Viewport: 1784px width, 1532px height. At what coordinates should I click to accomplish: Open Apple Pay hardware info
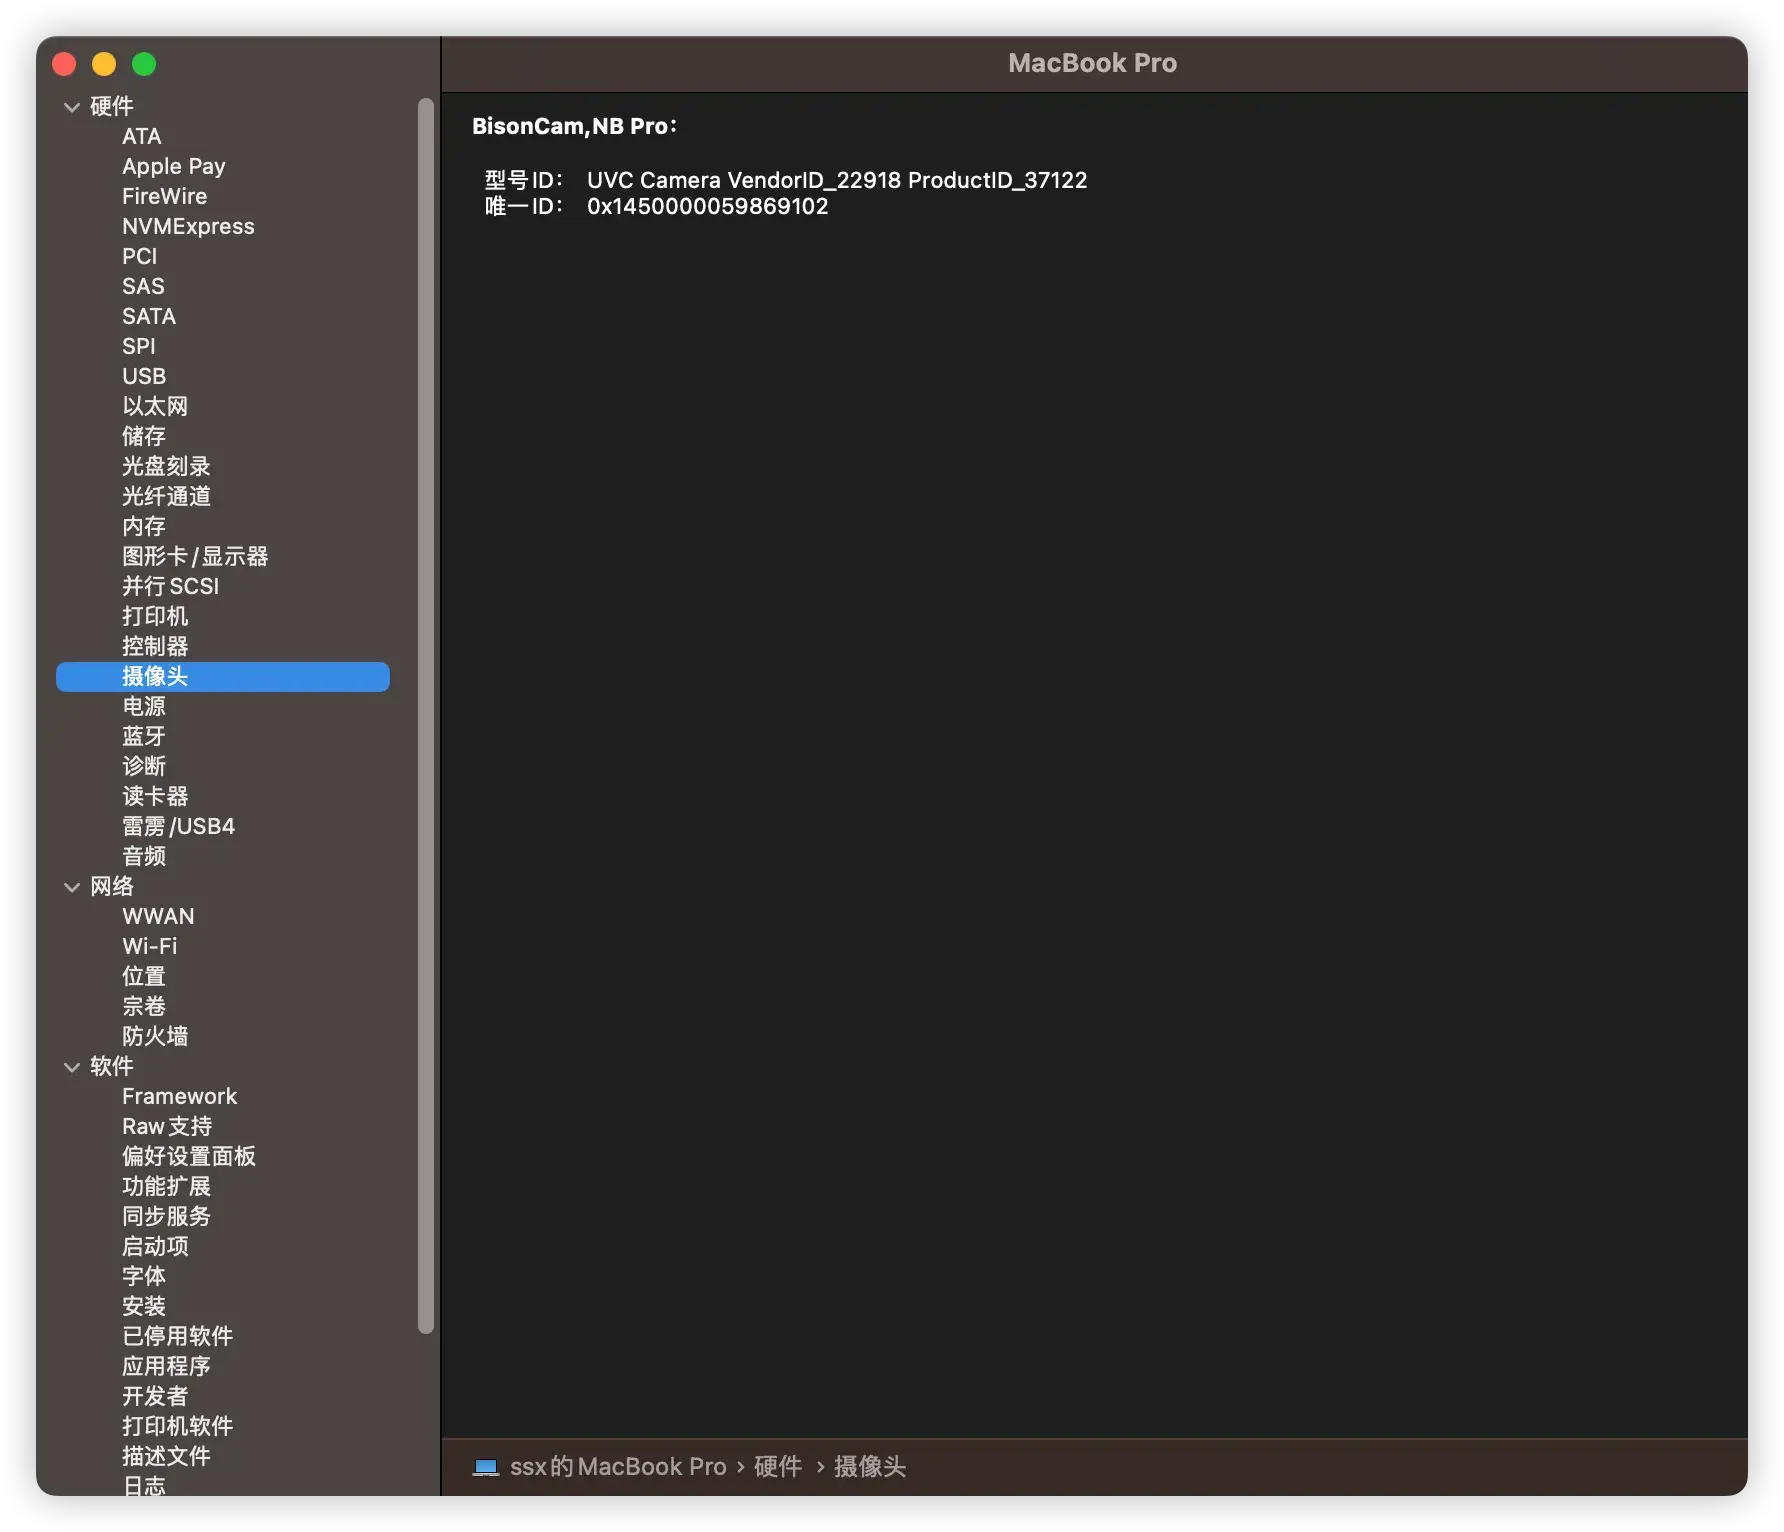[x=174, y=166]
